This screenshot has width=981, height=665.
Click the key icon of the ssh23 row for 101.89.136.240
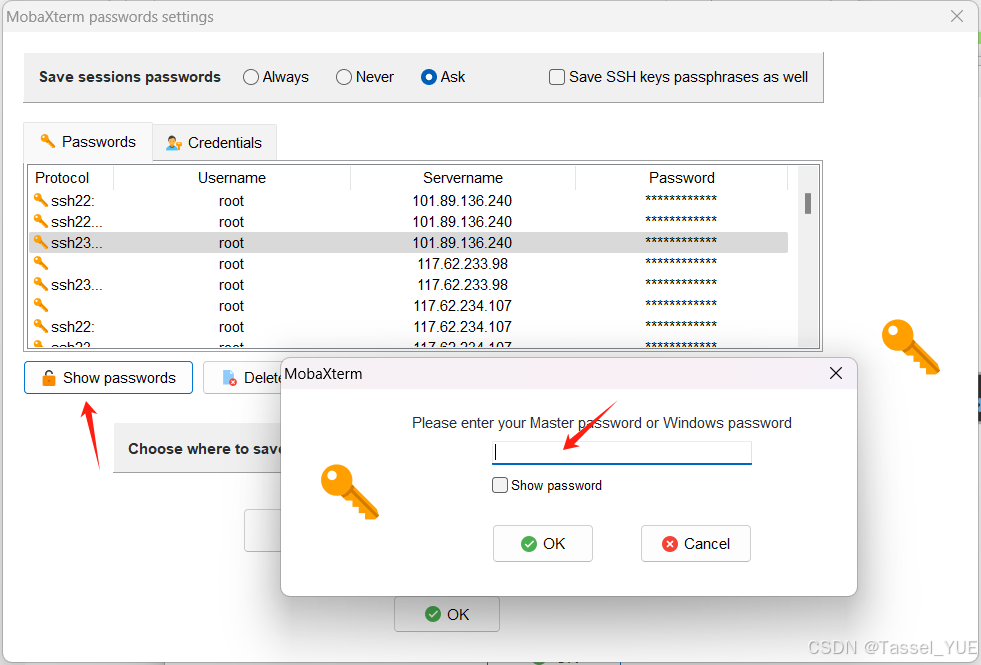pos(41,242)
